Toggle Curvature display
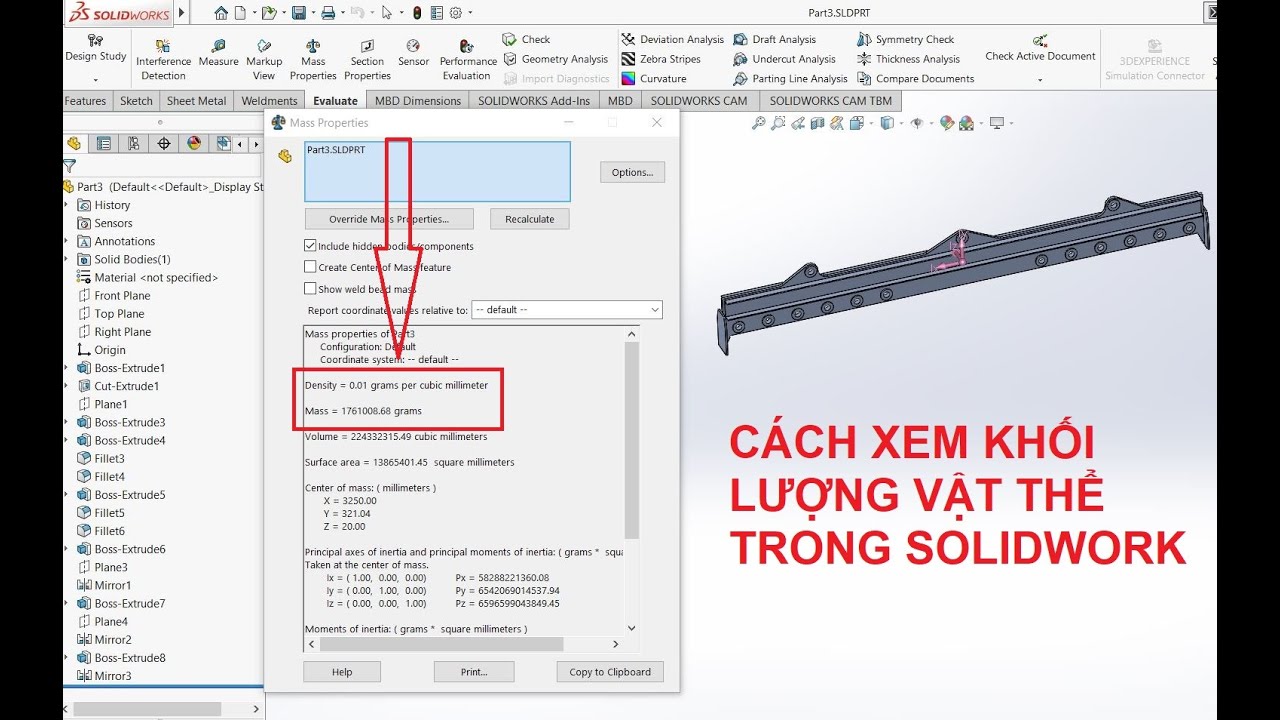Viewport: 1280px width, 720px height. (x=654, y=78)
